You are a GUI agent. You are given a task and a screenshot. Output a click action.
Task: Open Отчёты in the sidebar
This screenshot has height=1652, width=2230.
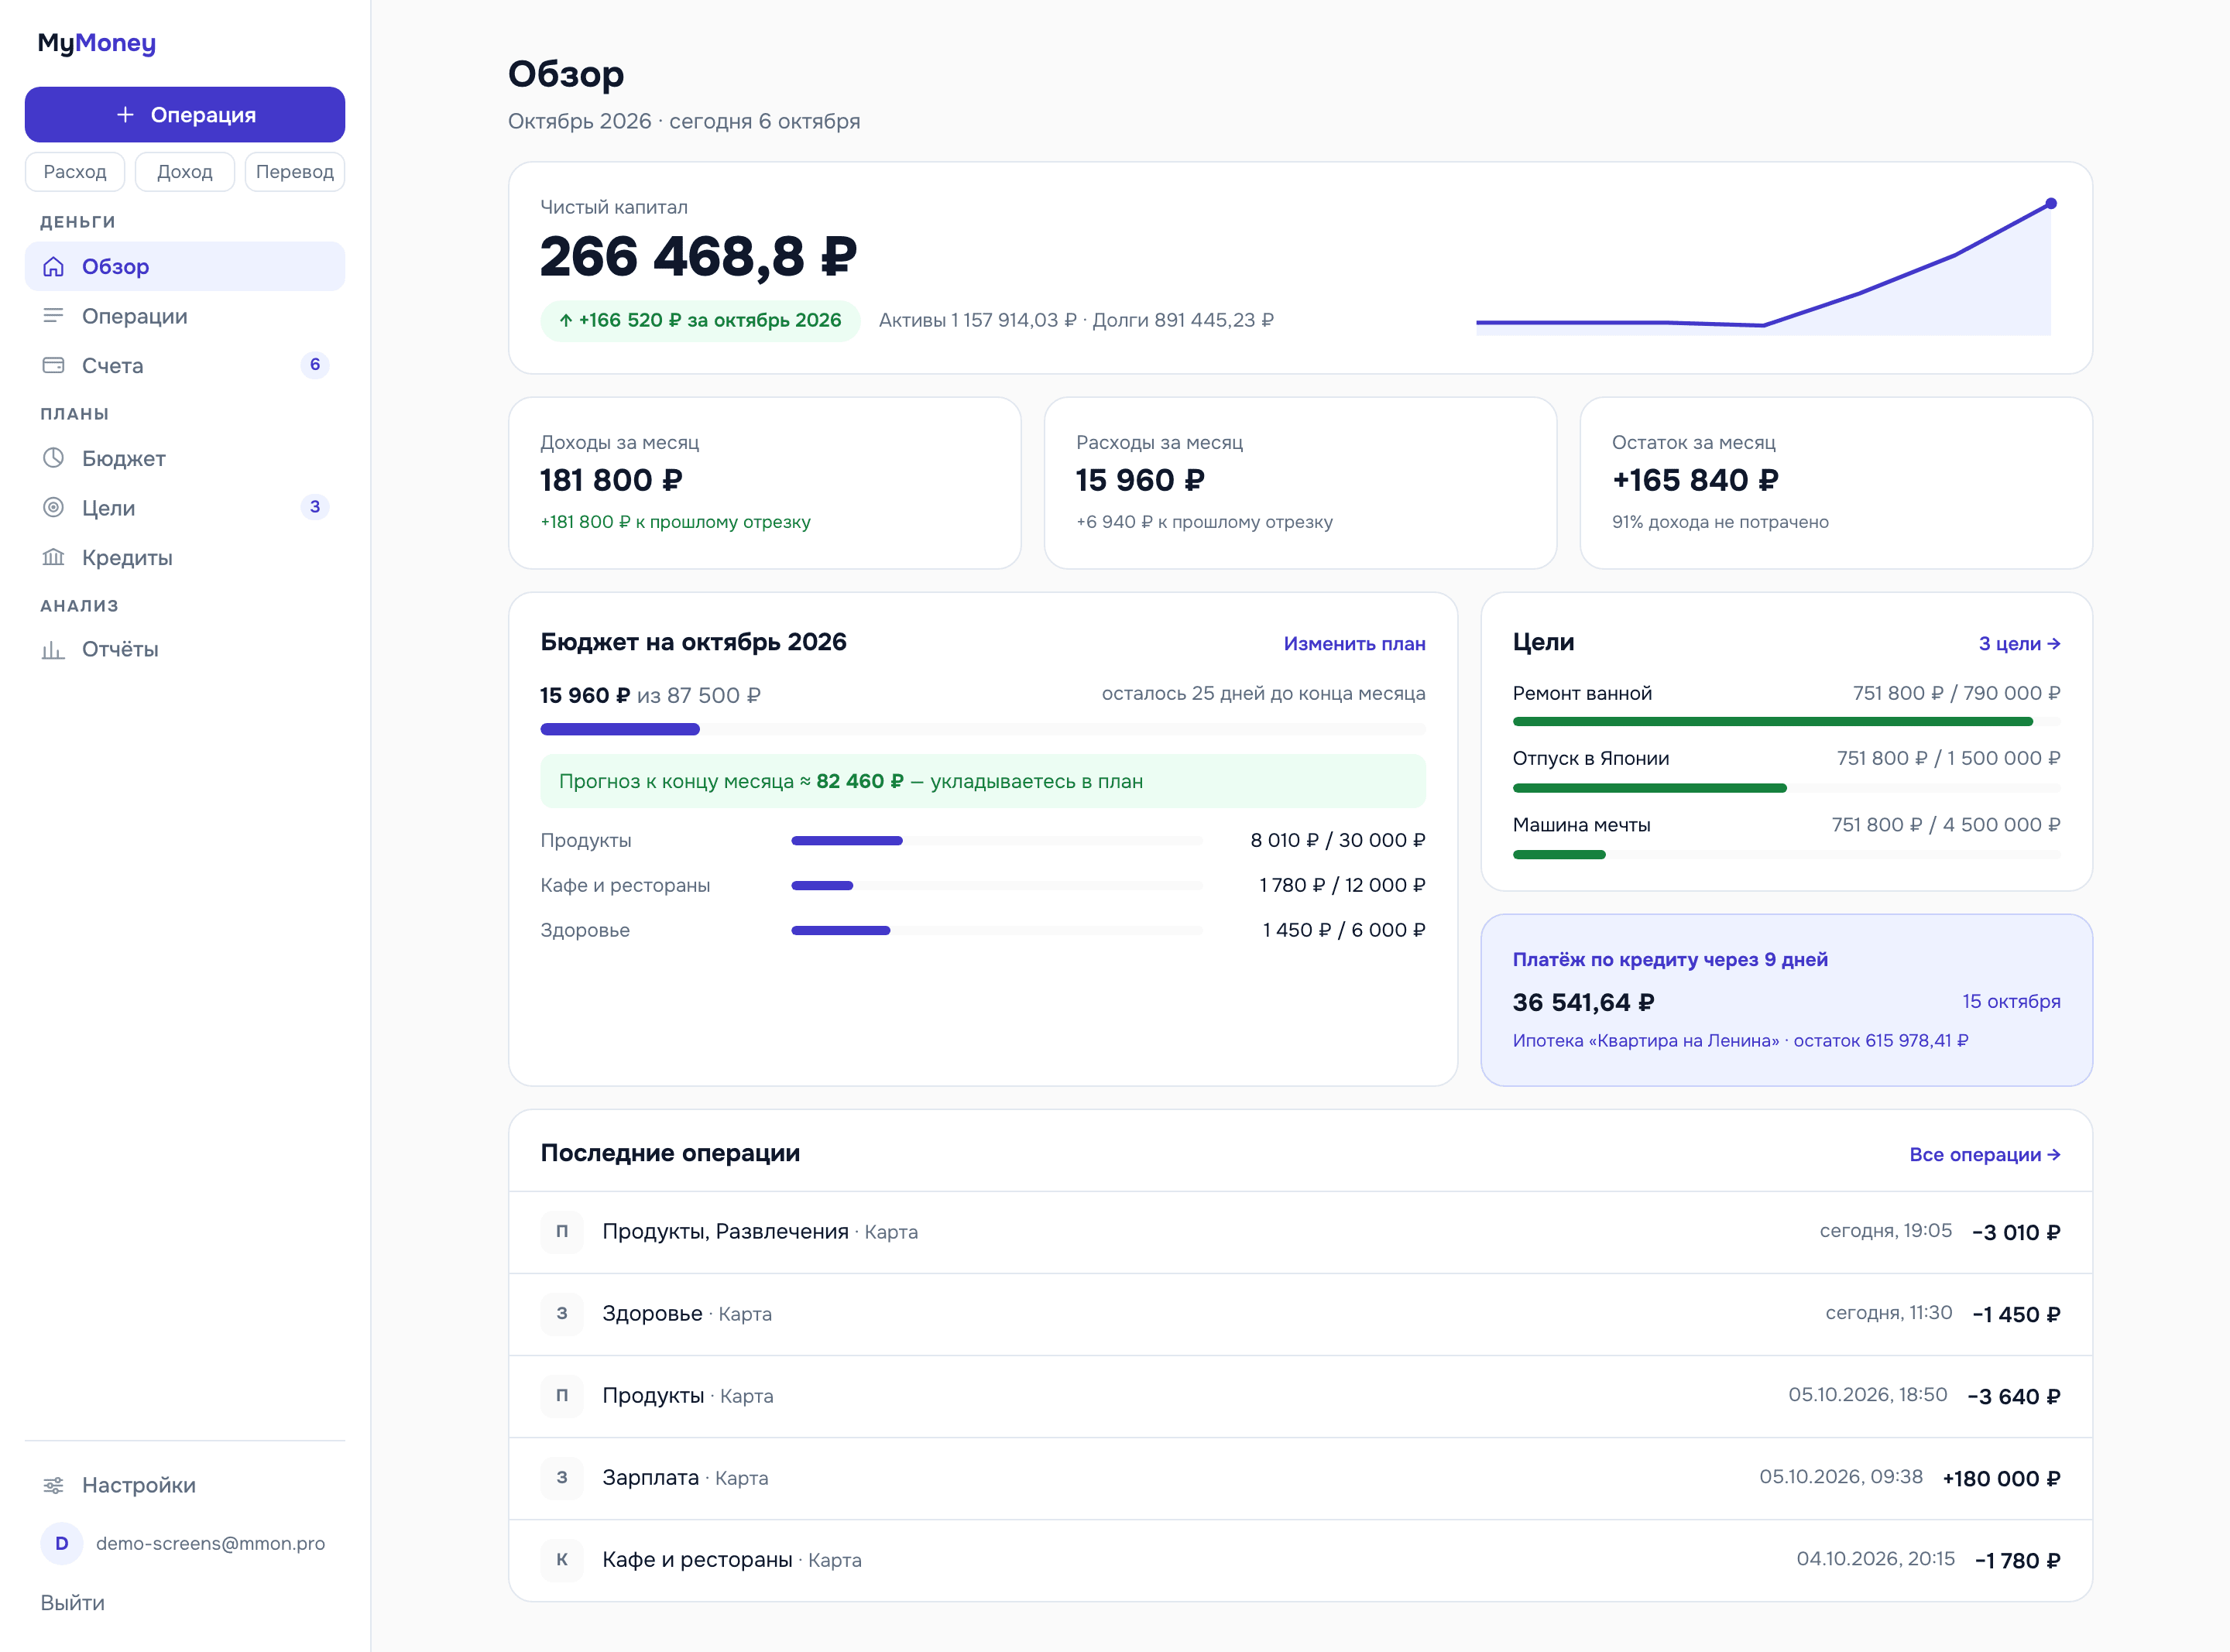[x=185, y=649]
